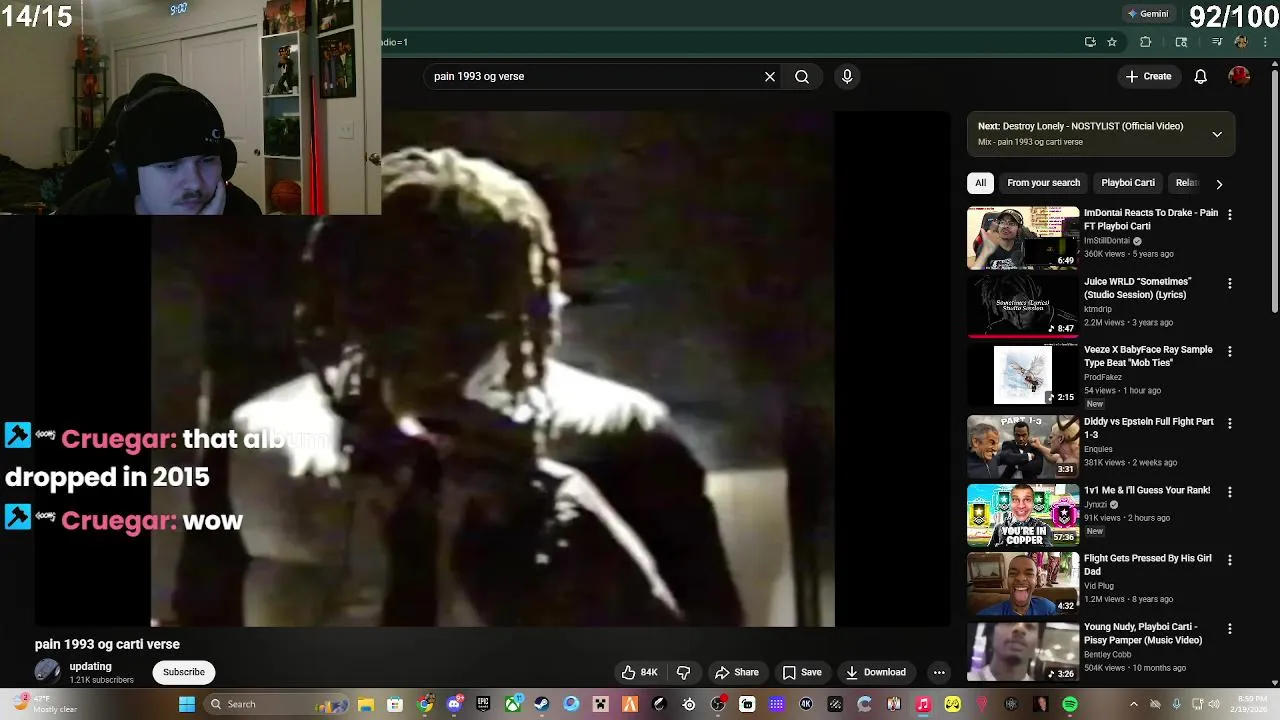Open Gemini in Chrome
This screenshot has height=720, width=1280.
(1147, 14)
